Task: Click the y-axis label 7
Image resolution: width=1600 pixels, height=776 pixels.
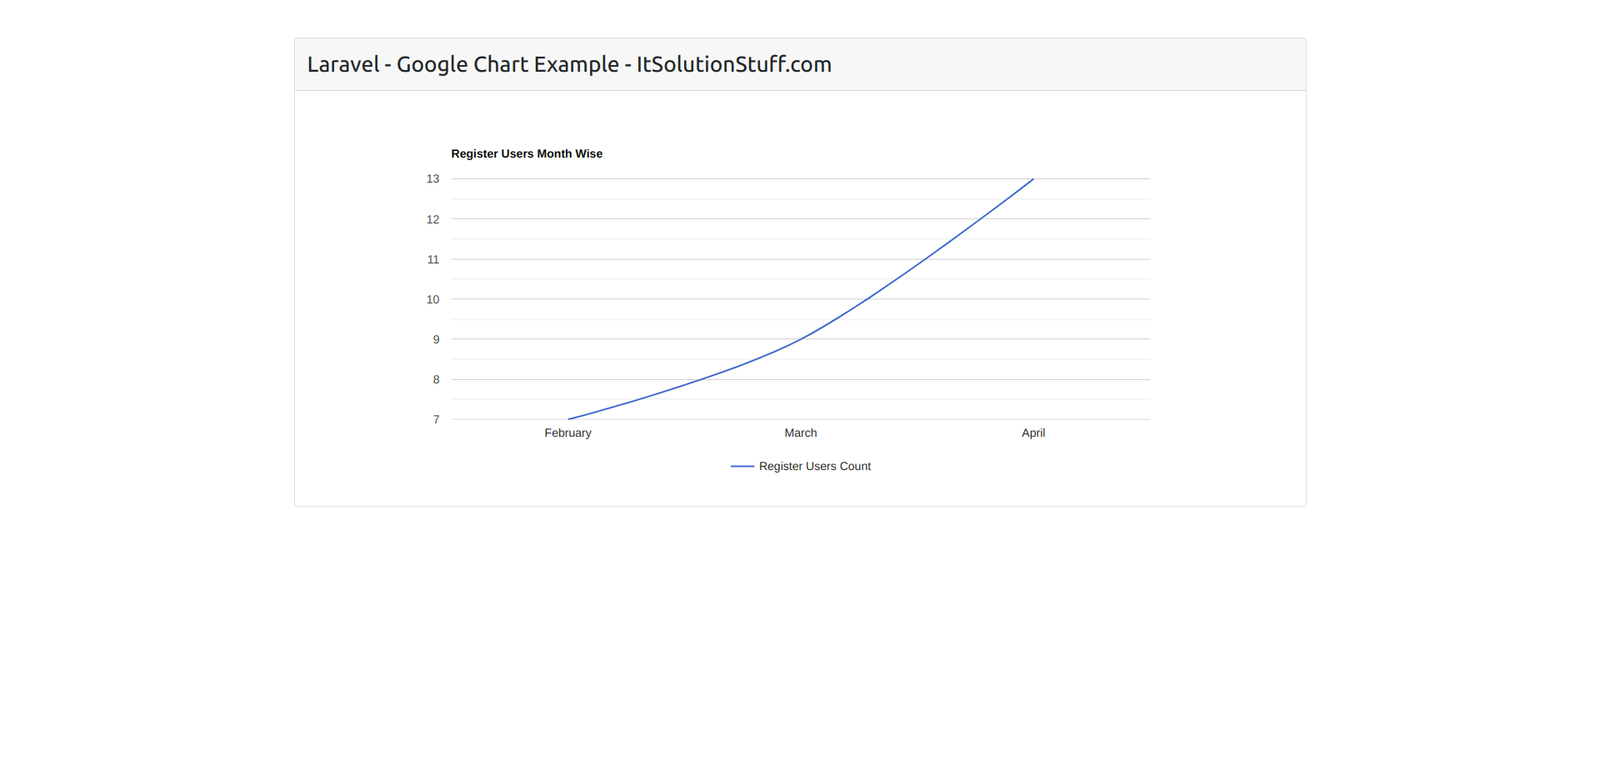Action: click(436, 419)
